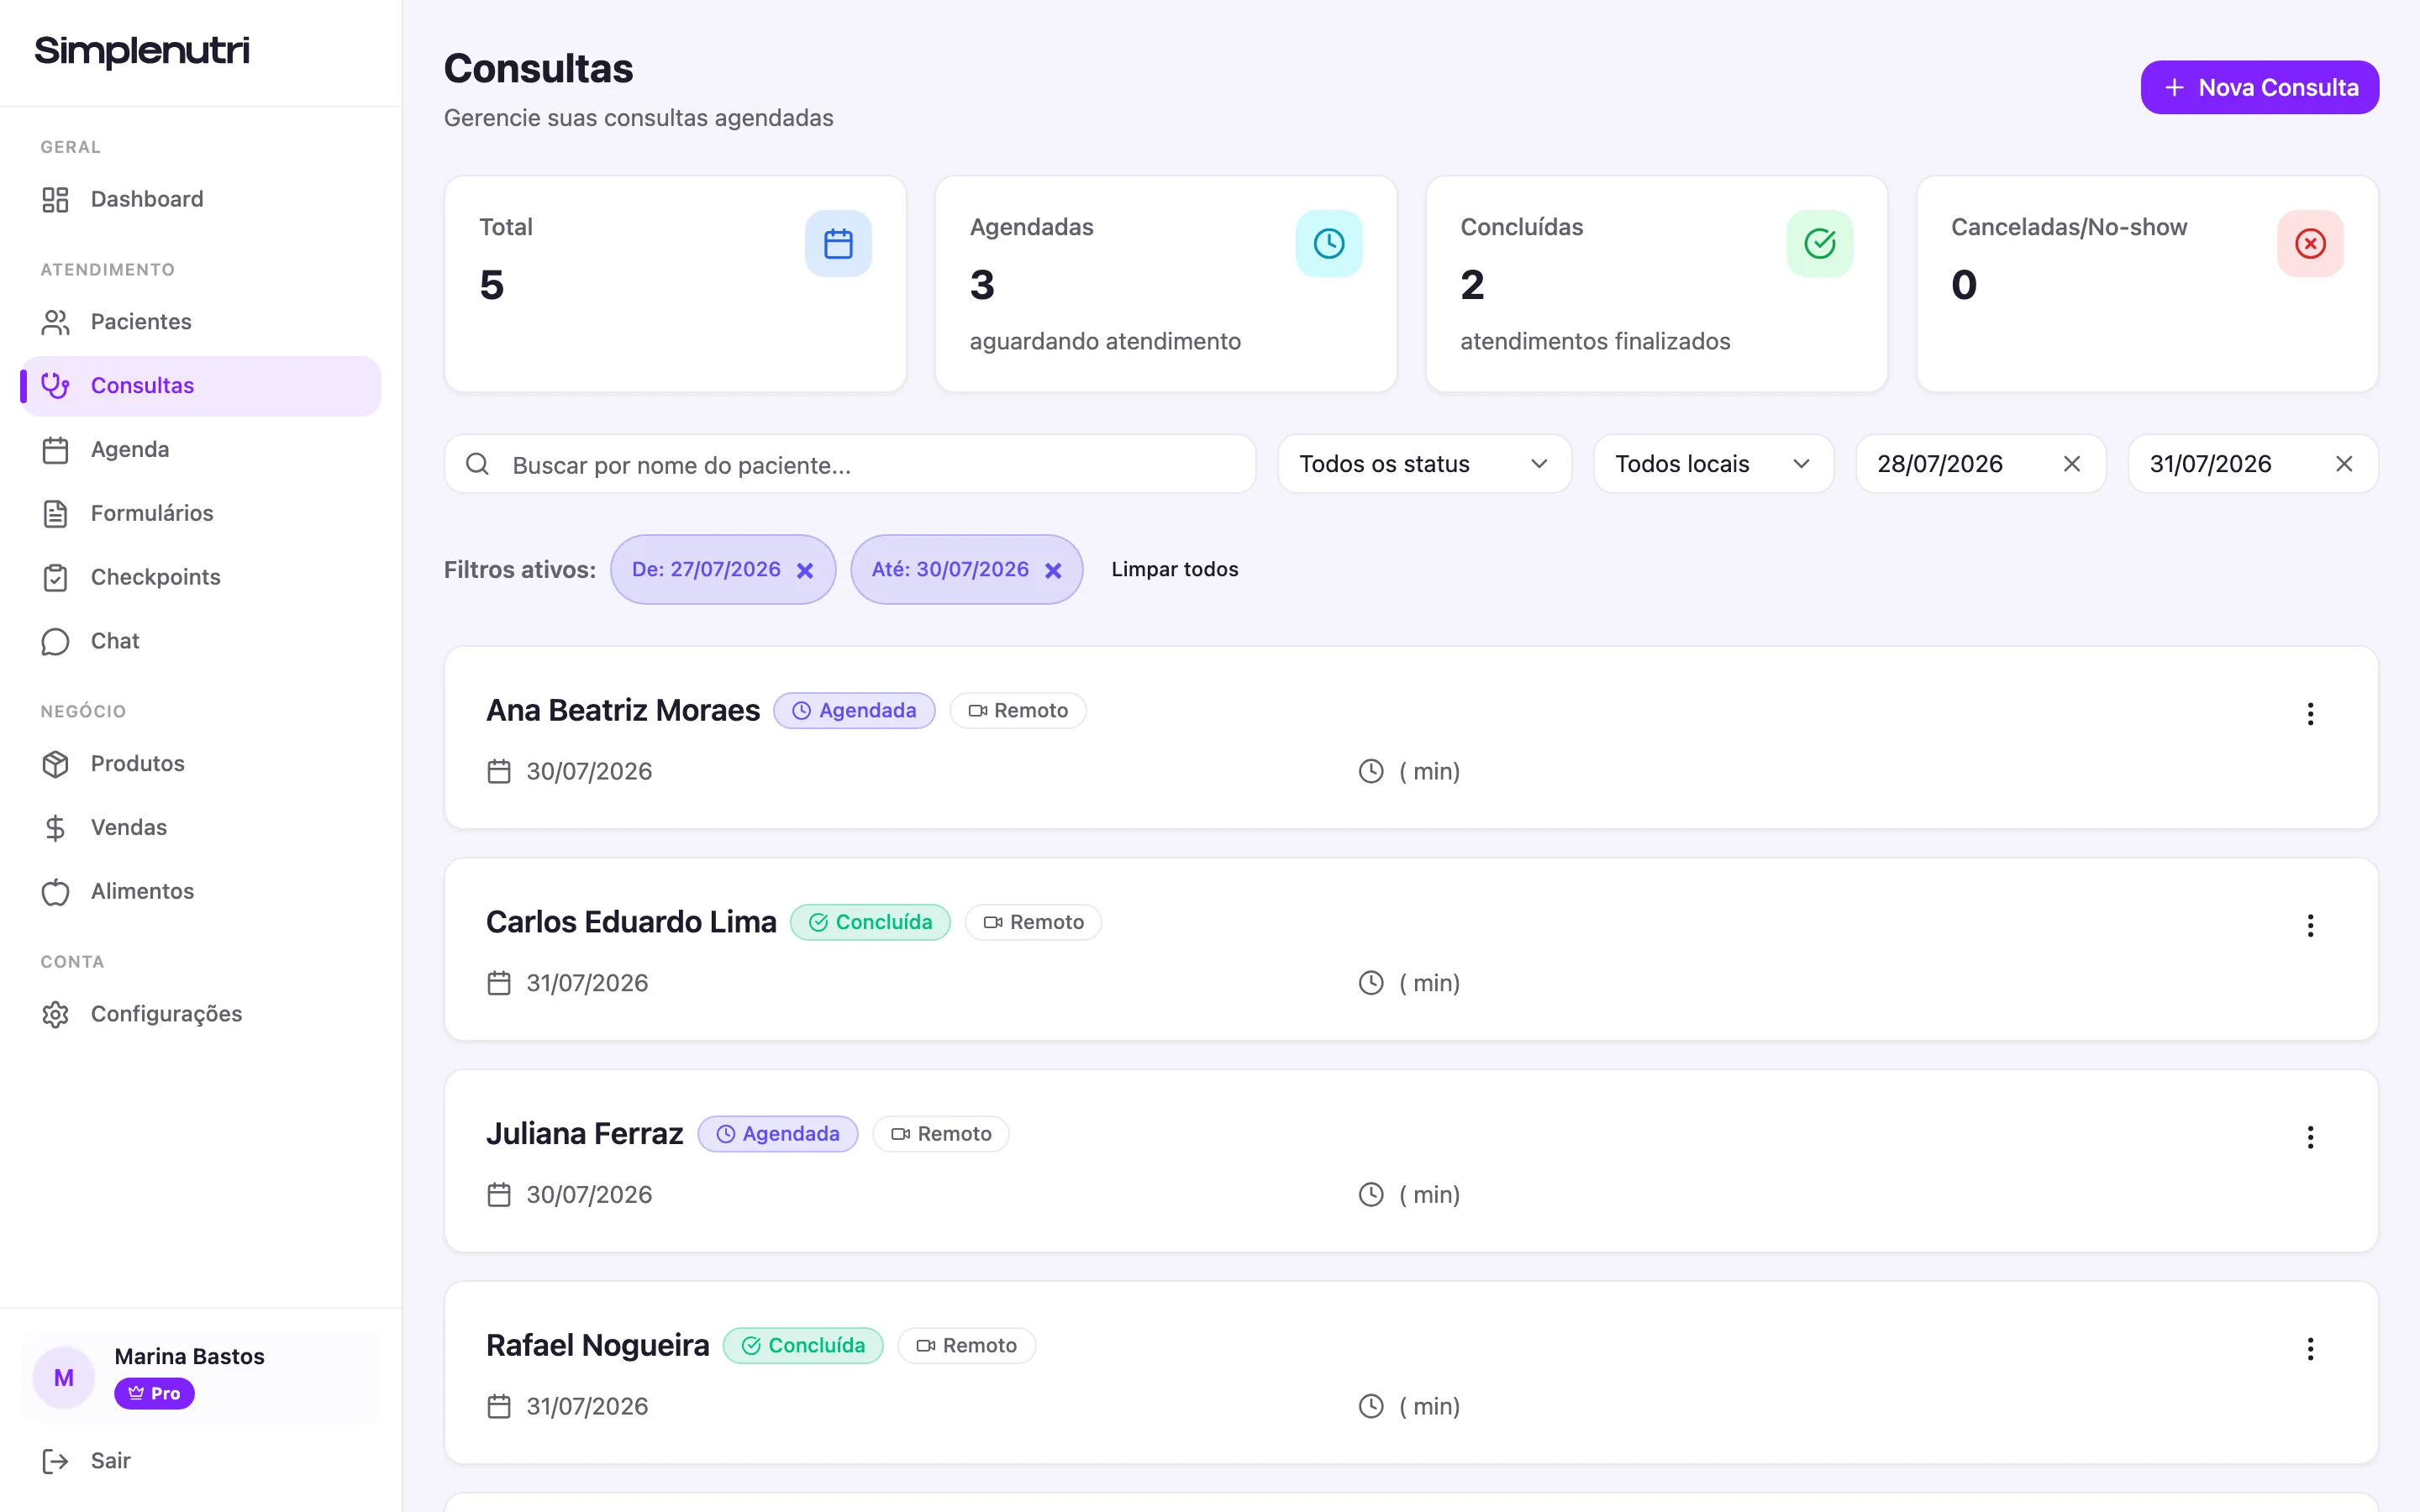
Task: Open Formulários in the sidebar
Action: coord(200,513)
